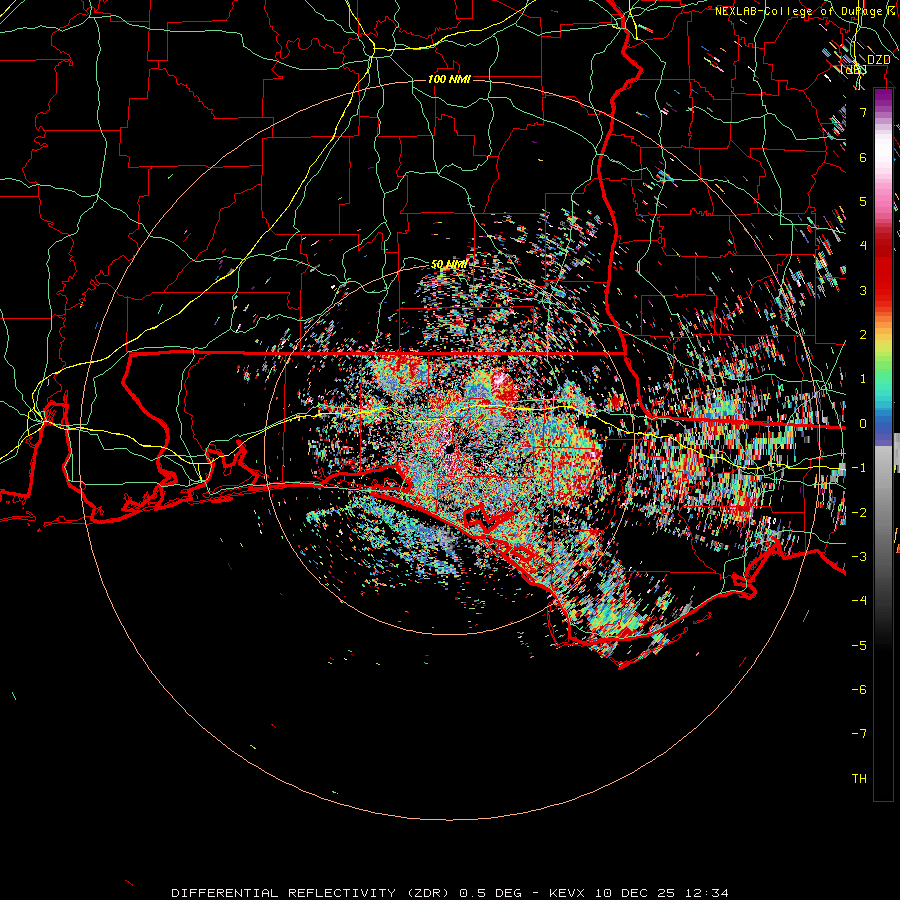Click the ZDR color scale bar

pos(883,444)
